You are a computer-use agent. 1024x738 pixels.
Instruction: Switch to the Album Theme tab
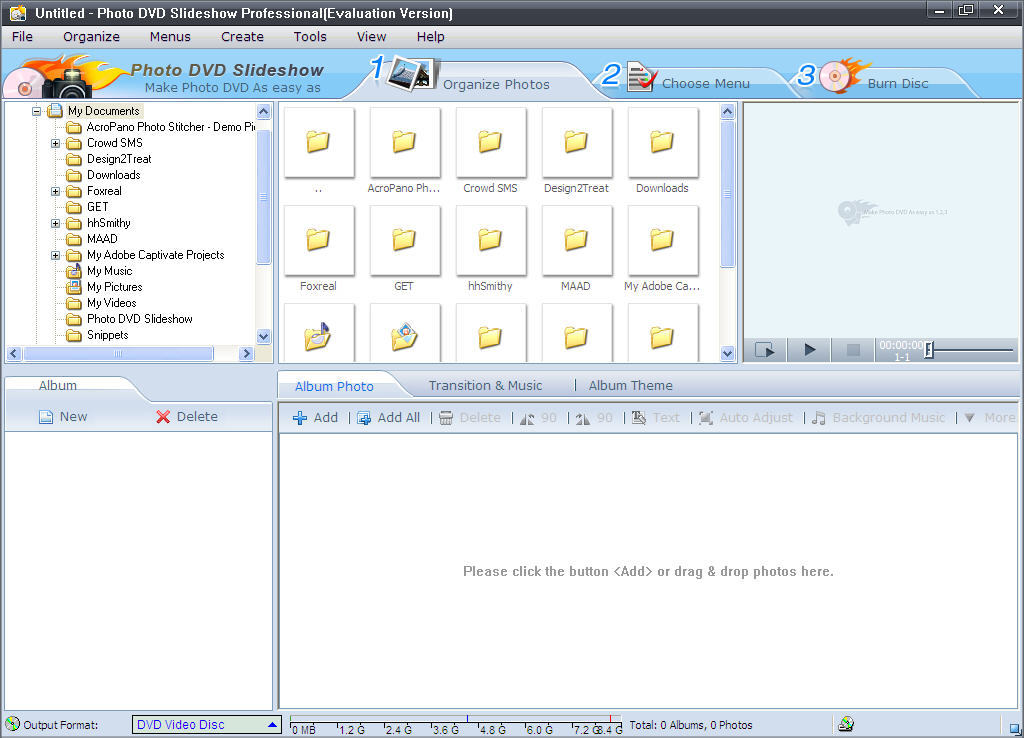coord(630,386)
